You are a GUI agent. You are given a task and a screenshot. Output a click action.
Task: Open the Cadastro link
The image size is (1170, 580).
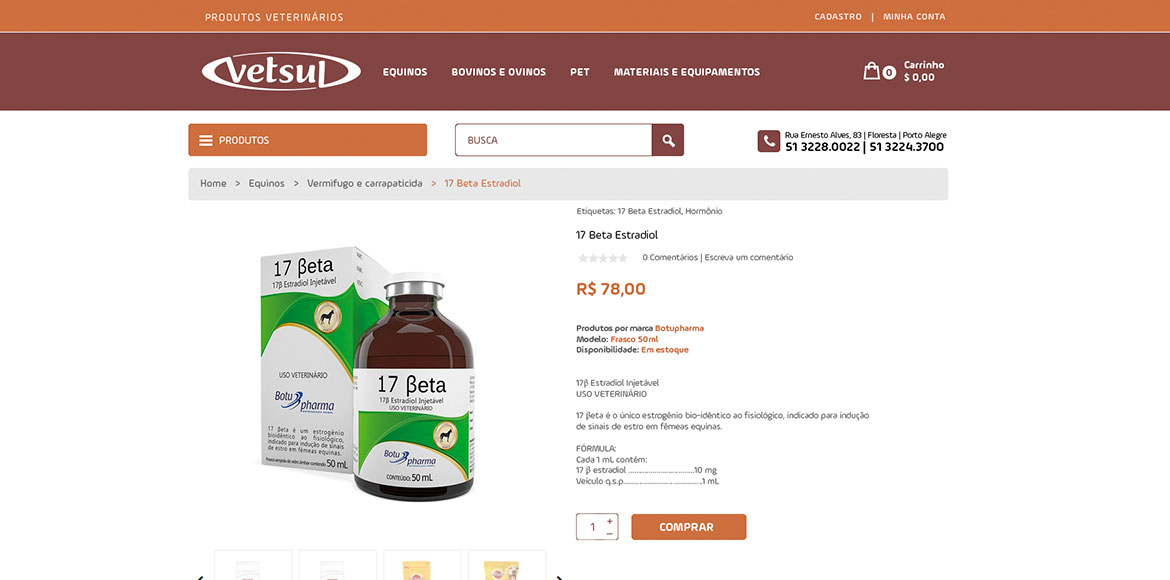coord(838,16)
